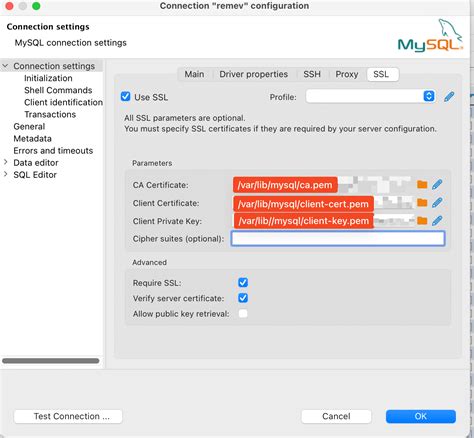Close the configuration window
The height and width of the screenshot is (438, 474).
(9, 6)
